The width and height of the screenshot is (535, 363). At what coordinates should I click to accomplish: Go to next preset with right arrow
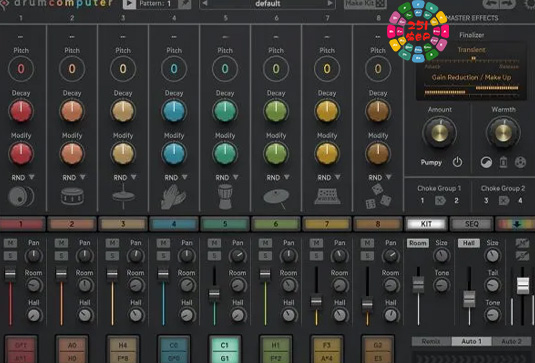pyautogui.click(x=330, y=3)
